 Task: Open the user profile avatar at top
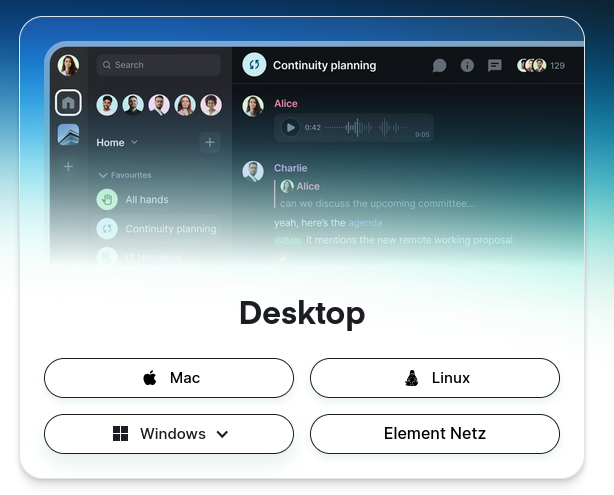click(68, 65)
